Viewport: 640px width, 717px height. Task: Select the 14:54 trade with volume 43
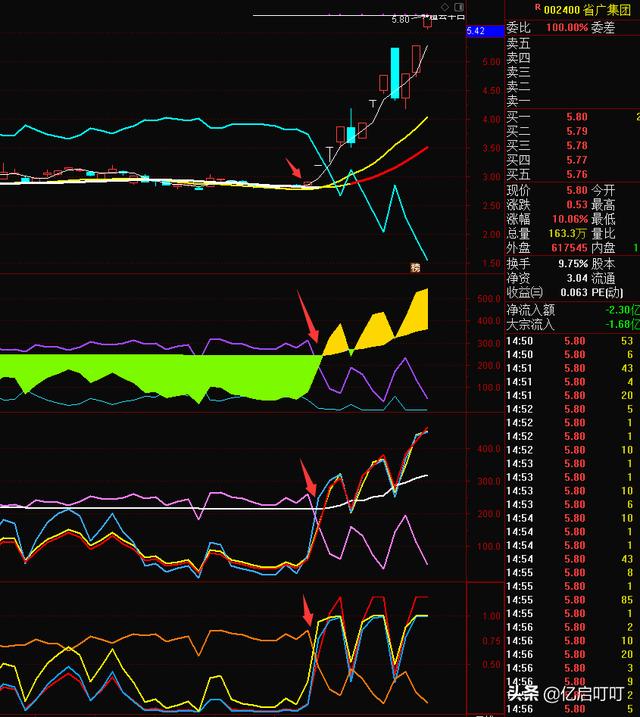[x=571, y=559]
